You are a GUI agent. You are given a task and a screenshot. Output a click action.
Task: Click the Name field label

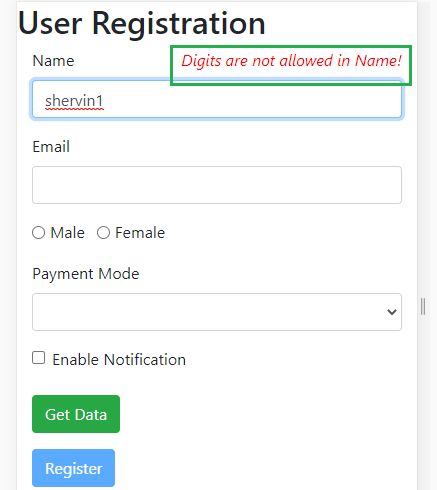pos(53,61)
